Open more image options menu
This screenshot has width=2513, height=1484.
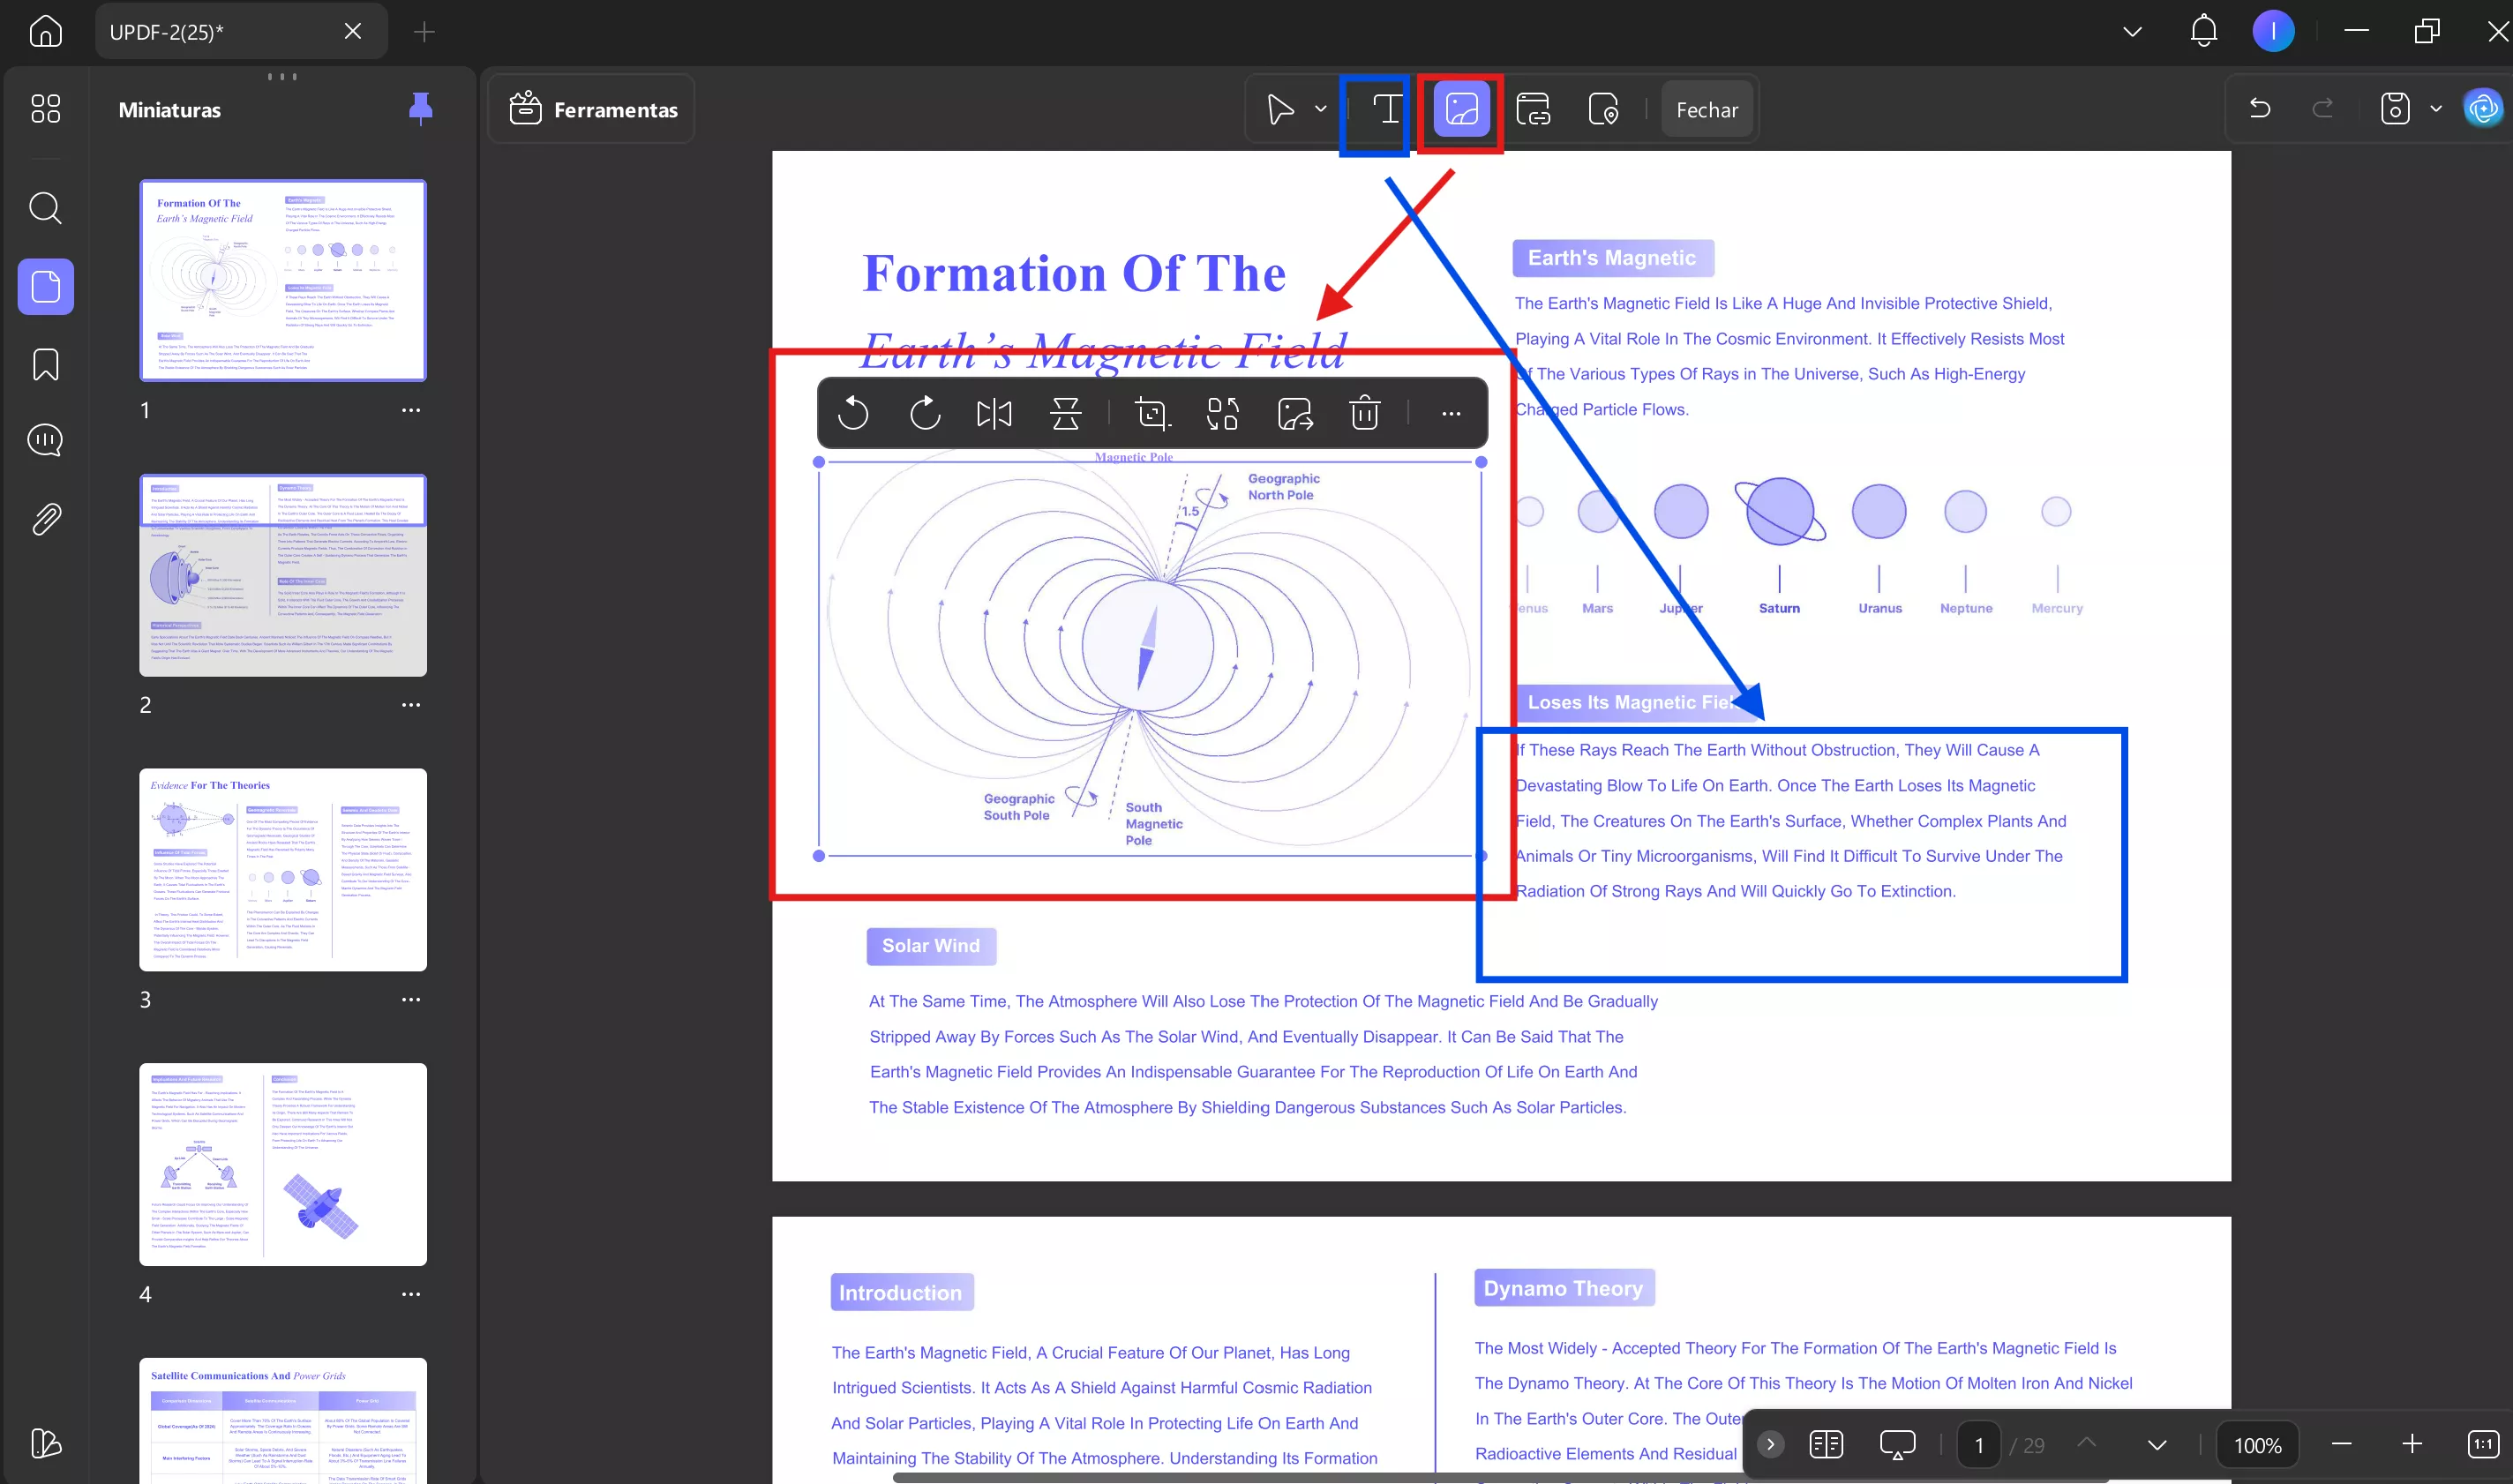[x=1451, y=413]
